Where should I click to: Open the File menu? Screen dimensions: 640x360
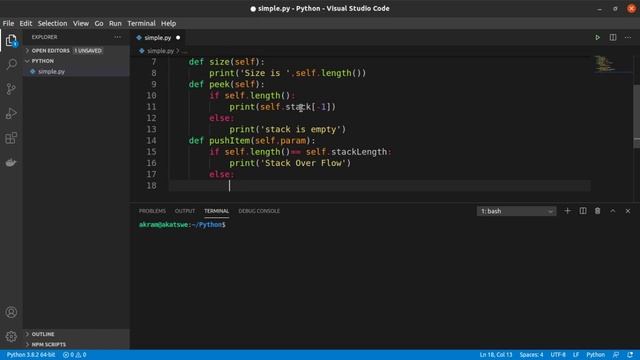pos(8,23)
